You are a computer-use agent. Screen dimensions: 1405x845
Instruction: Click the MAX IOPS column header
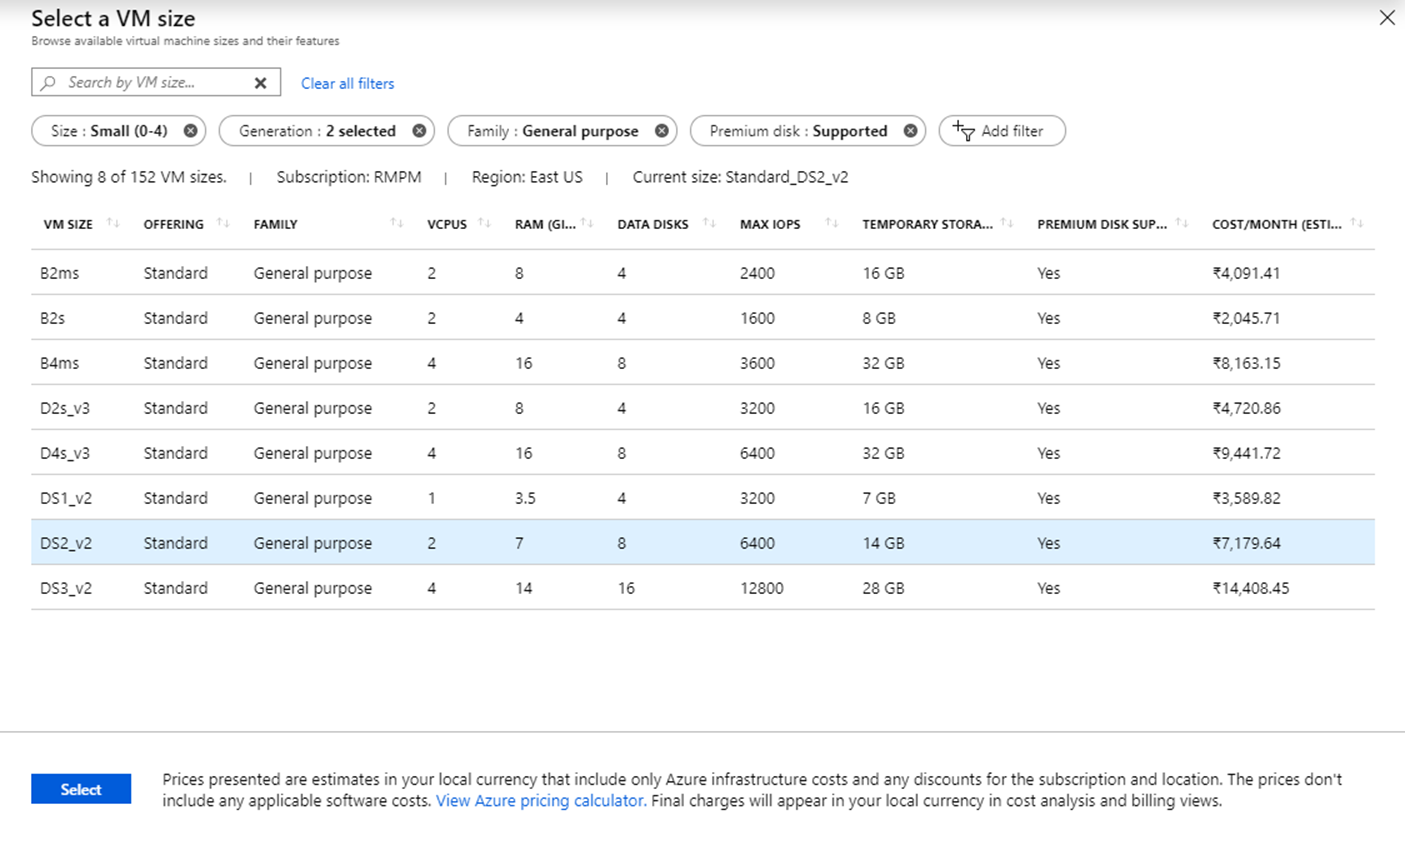point(770,223)
